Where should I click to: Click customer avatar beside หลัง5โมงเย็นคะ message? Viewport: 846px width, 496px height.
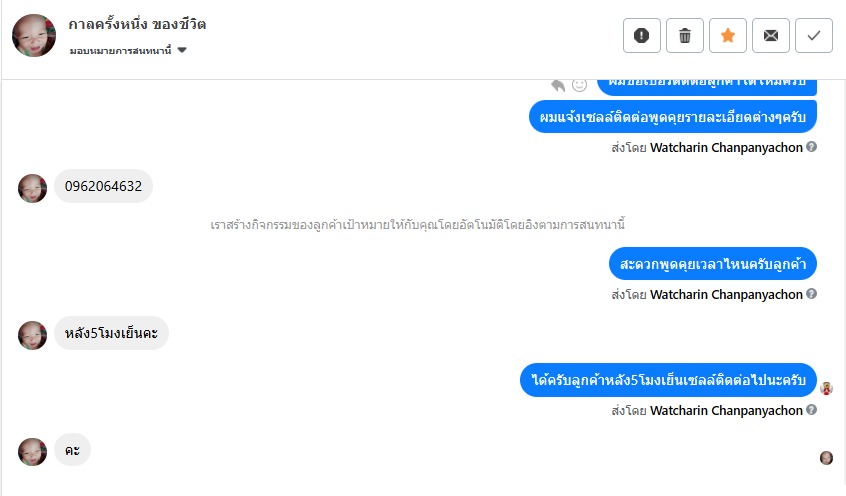33,335
